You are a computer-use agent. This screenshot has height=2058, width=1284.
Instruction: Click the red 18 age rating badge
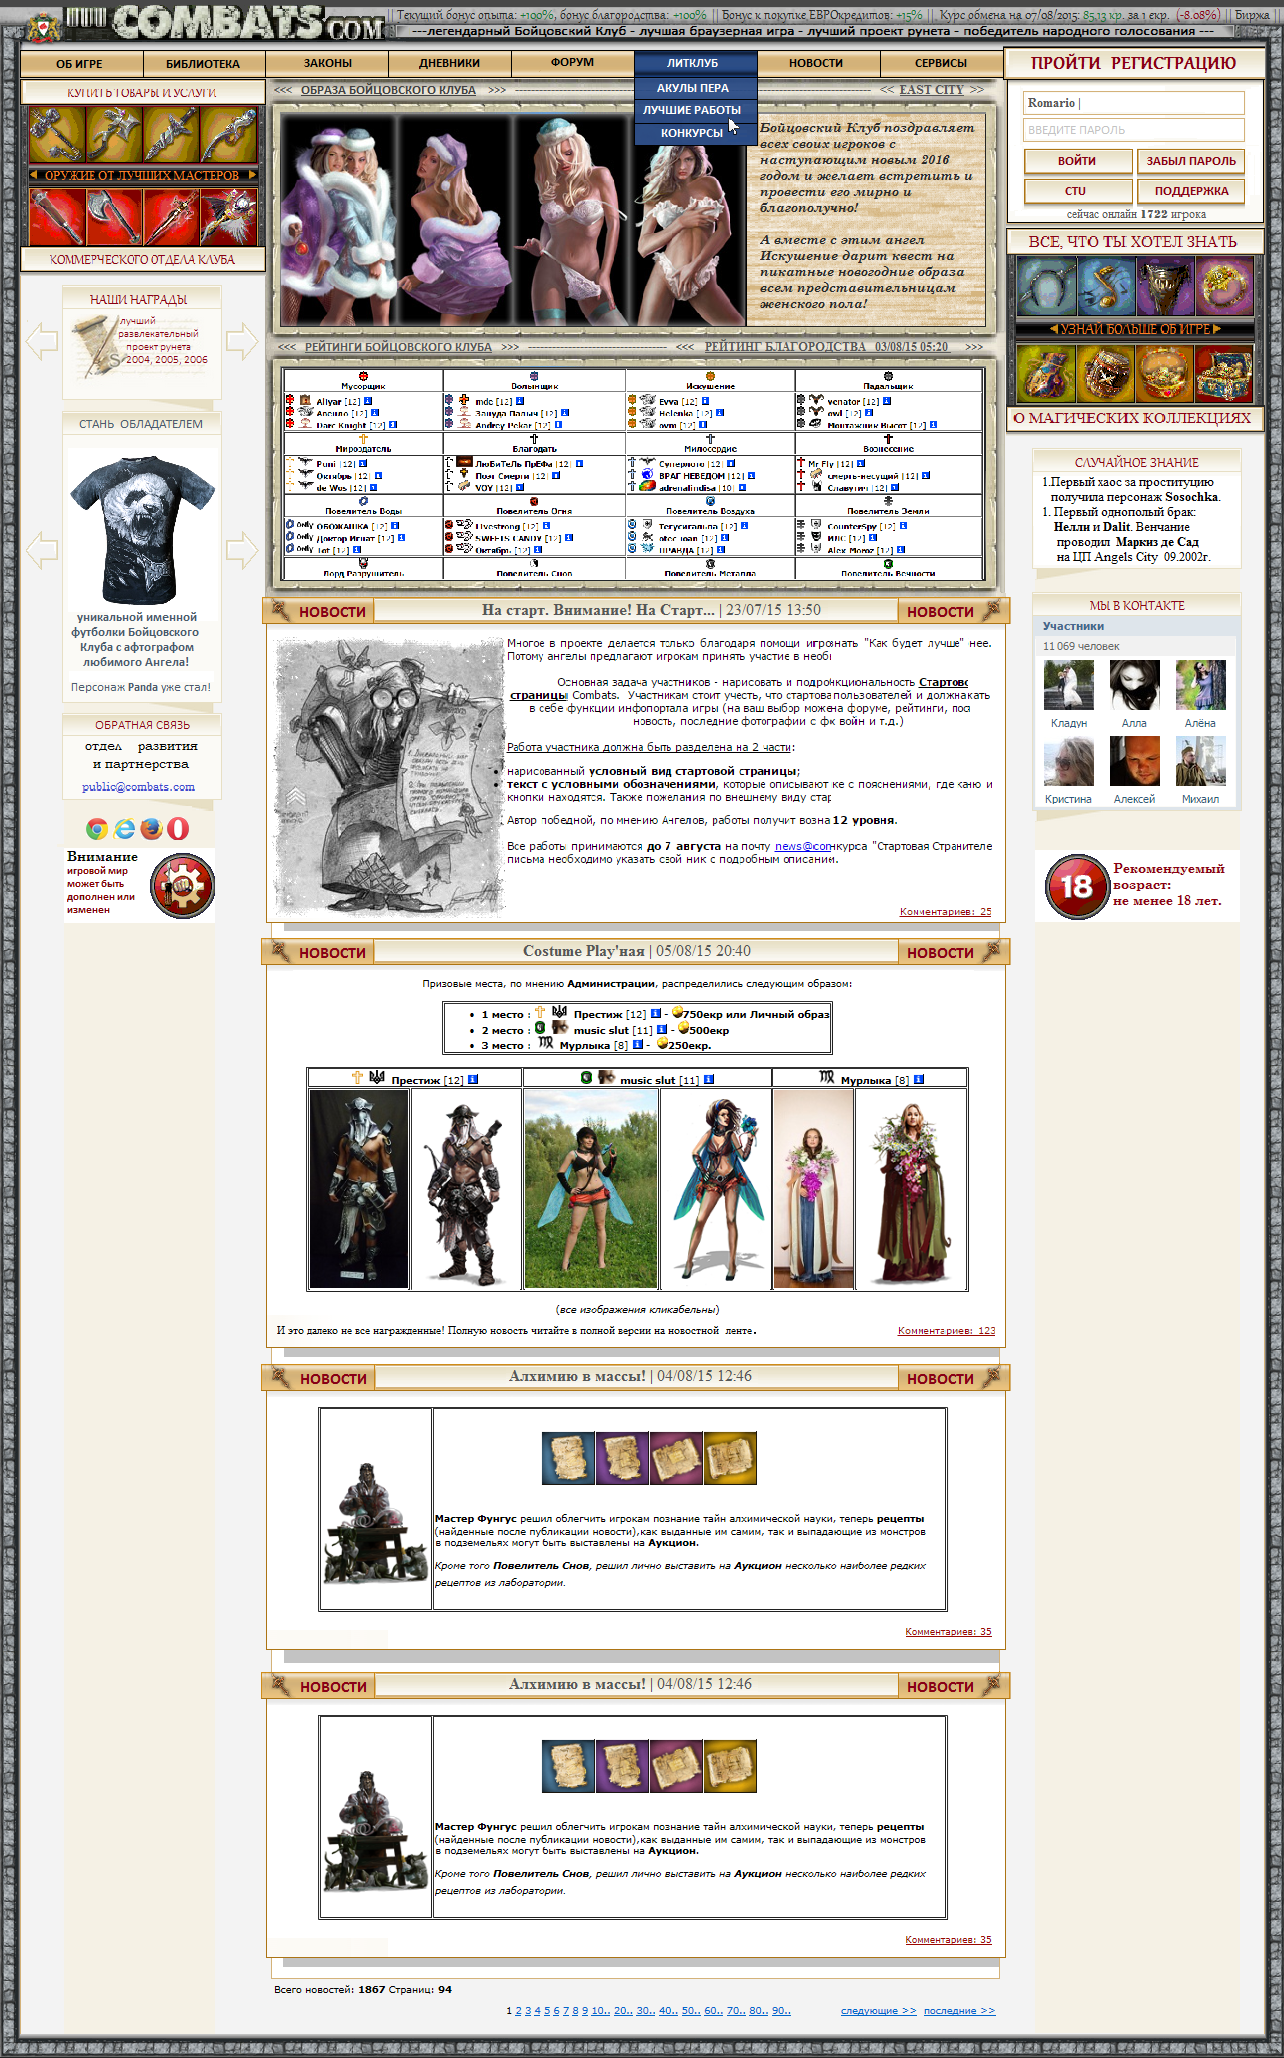click(1076, 886)
